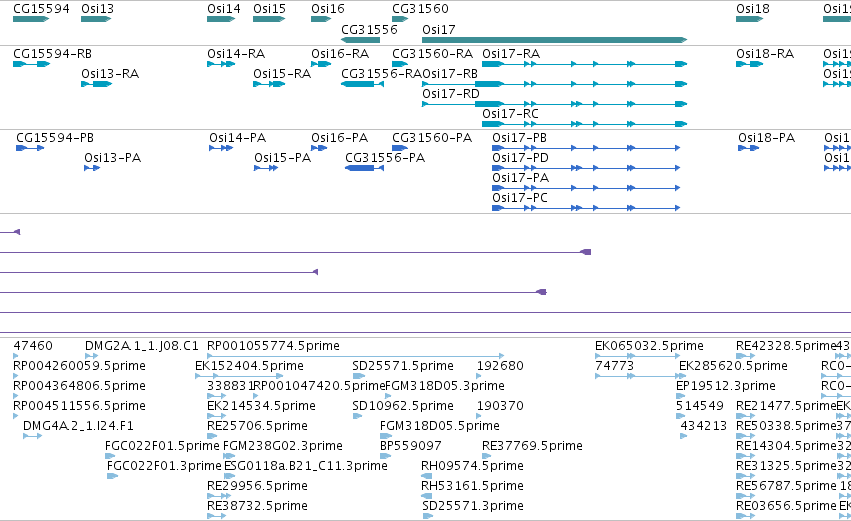851x521 pixels.
Task: Click the SD25571.5prime EST label
Action: [x=403, y=366]
